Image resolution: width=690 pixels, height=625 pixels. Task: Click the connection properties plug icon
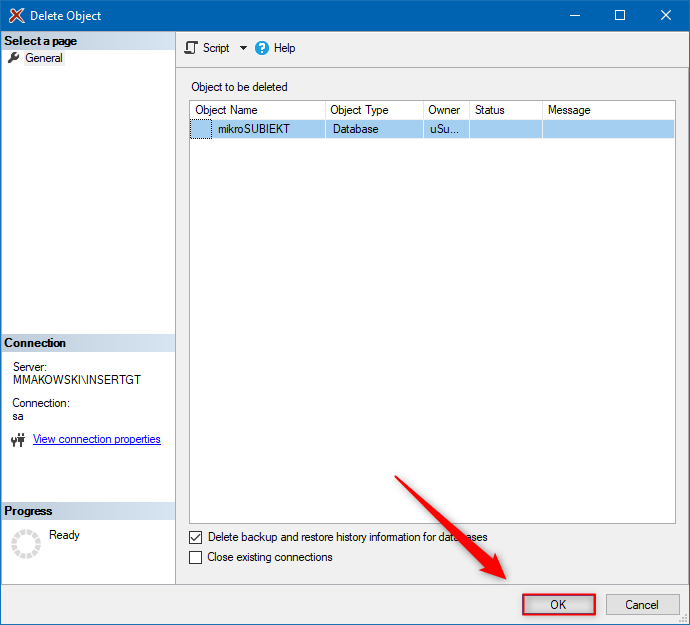[18, 439]
